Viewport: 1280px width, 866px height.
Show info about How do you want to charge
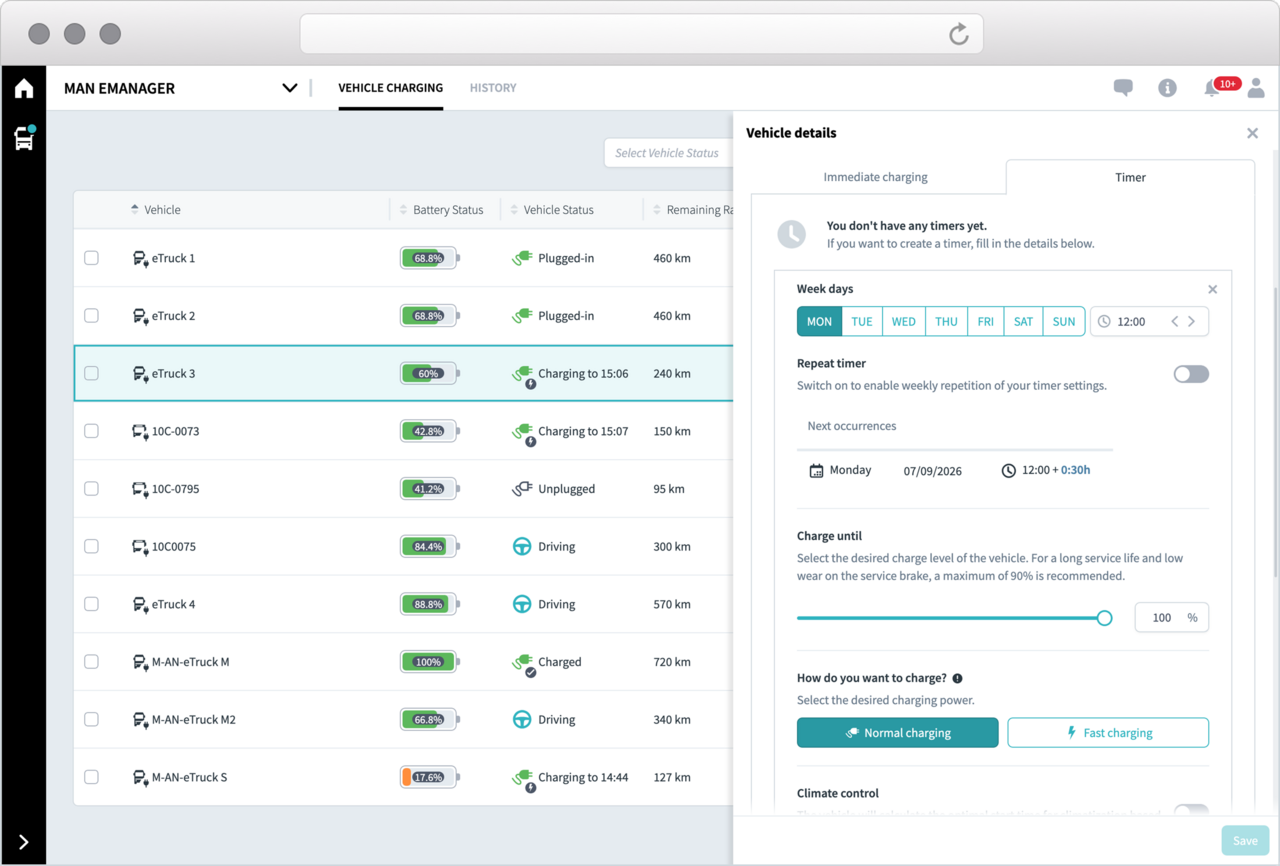957,678
